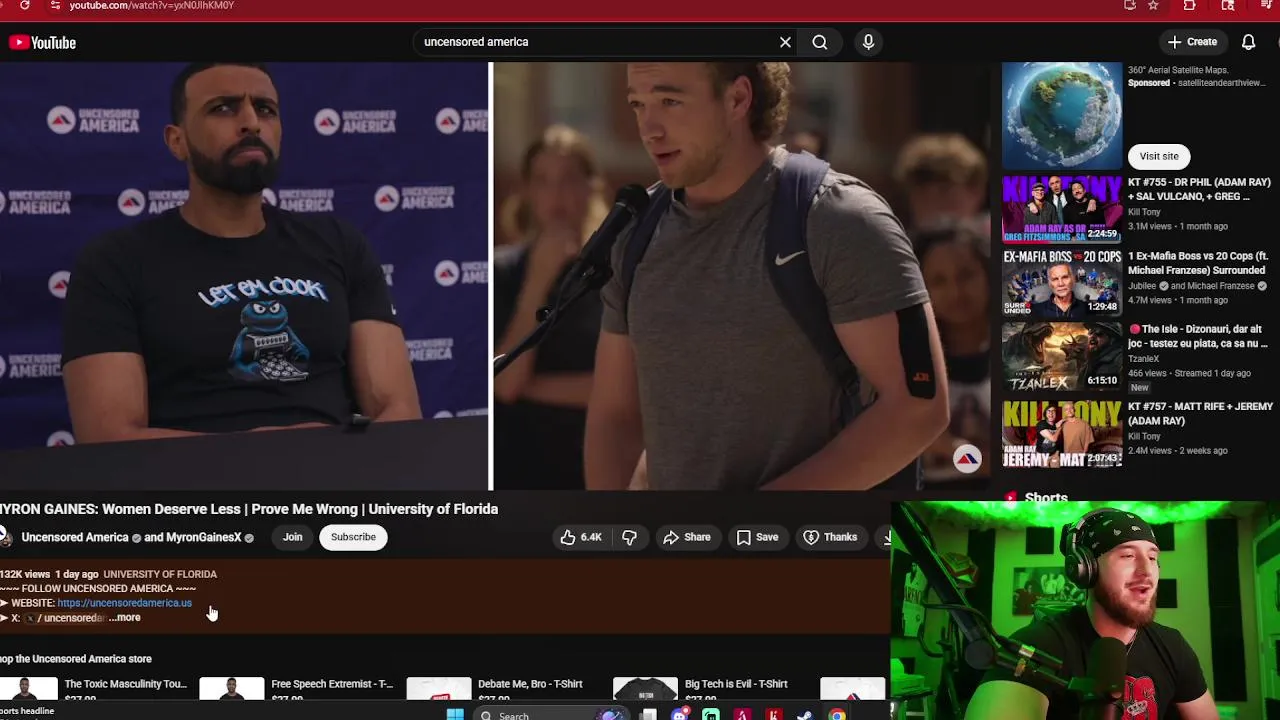Open the Kill Tony channel under KT #755

[x=1144, y=212]
